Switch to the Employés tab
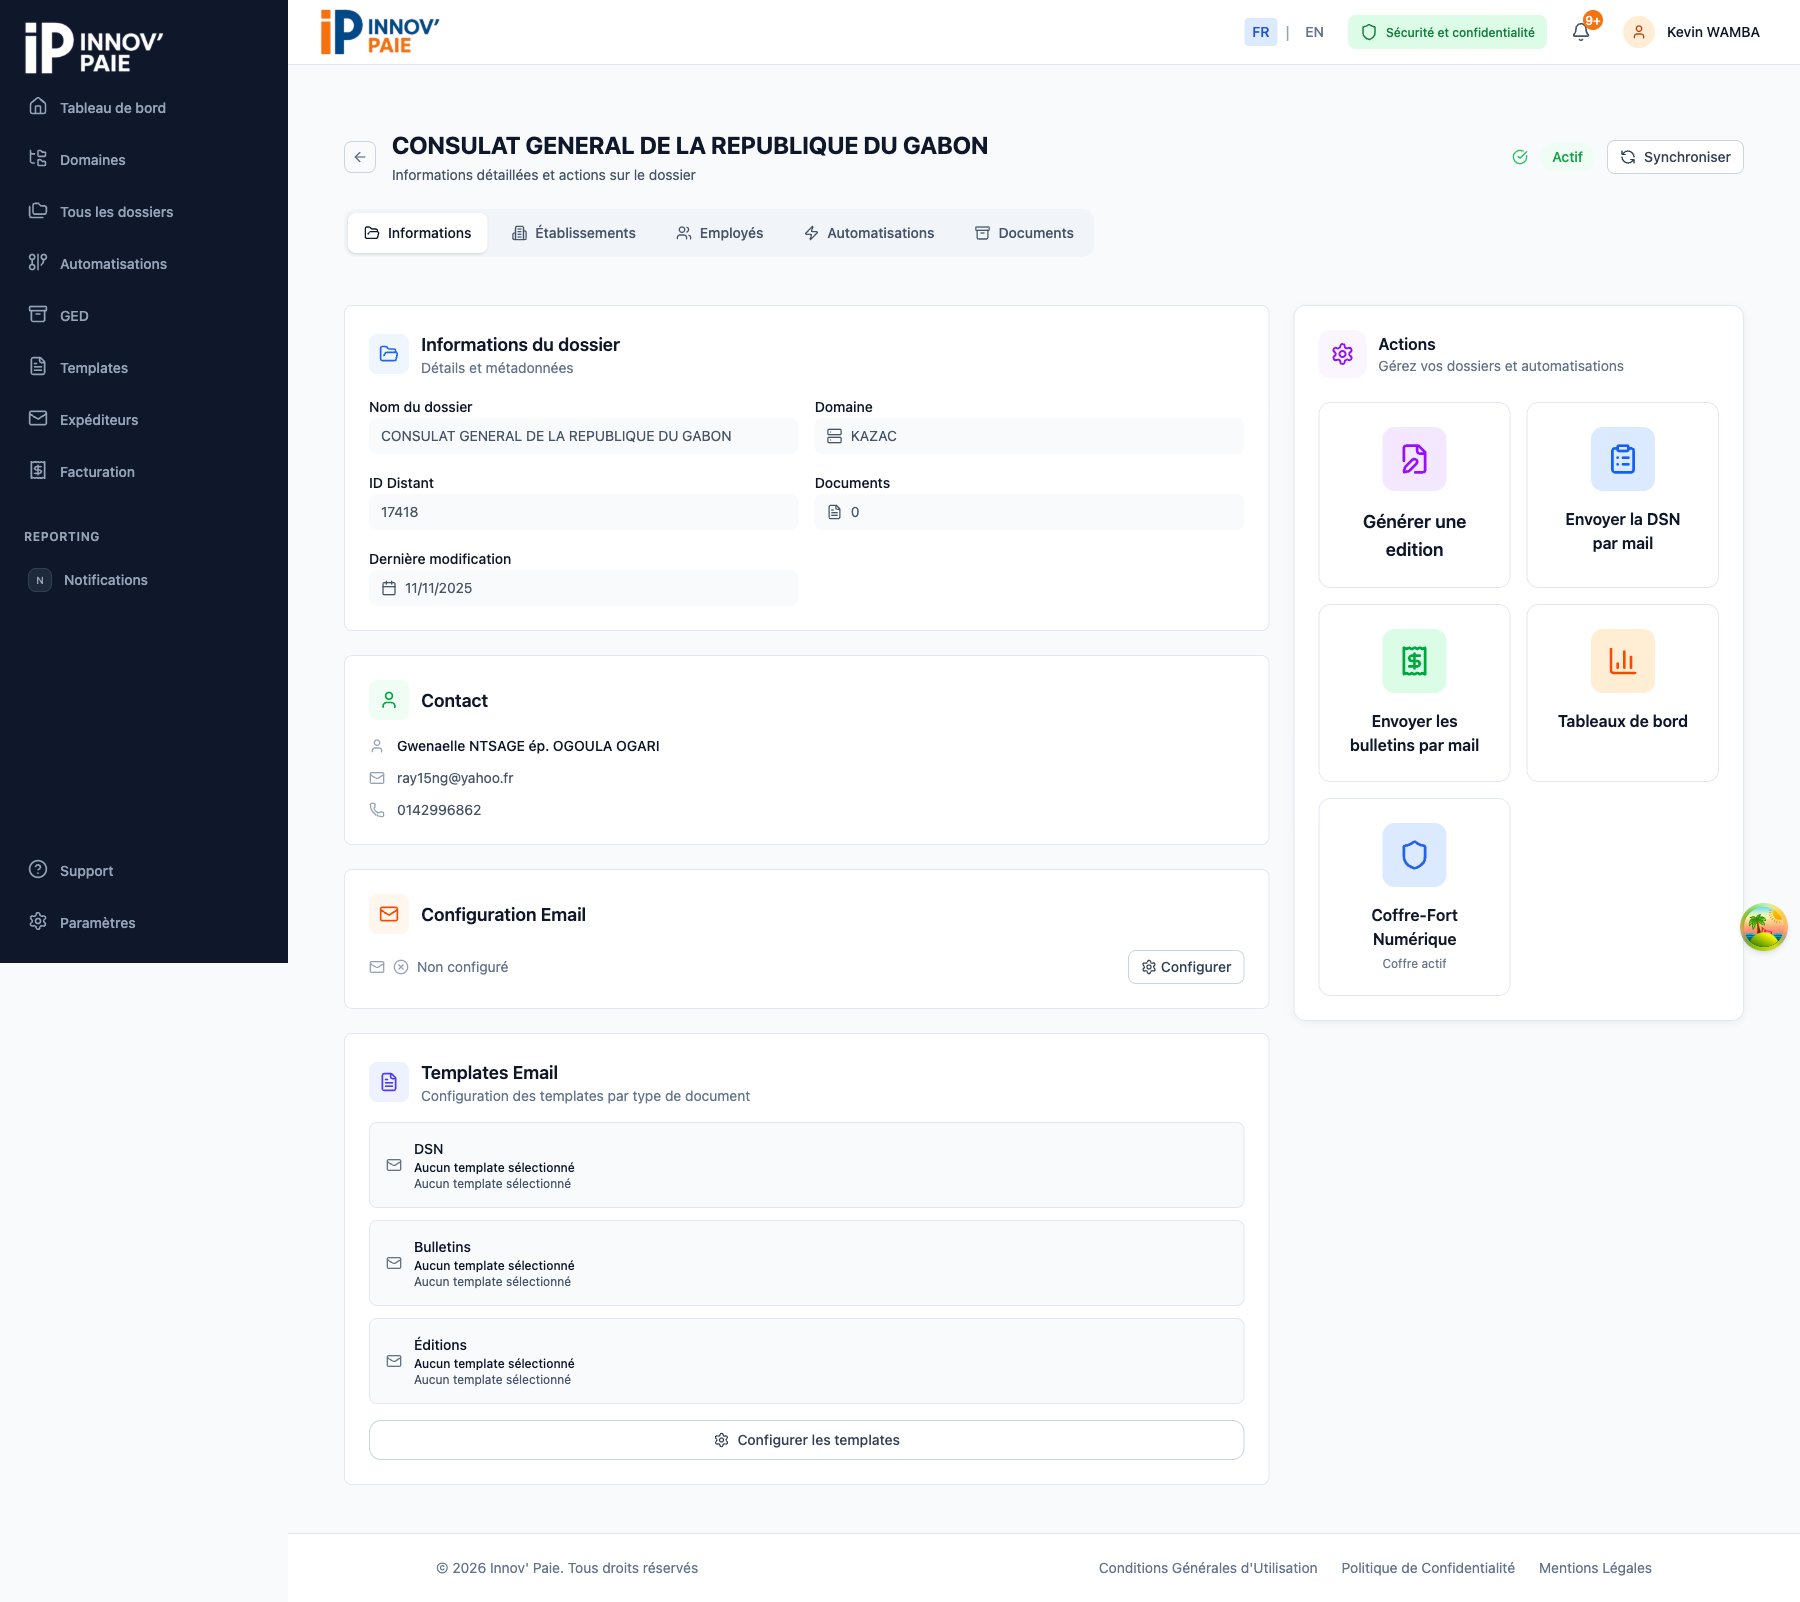 pos(719,233)
